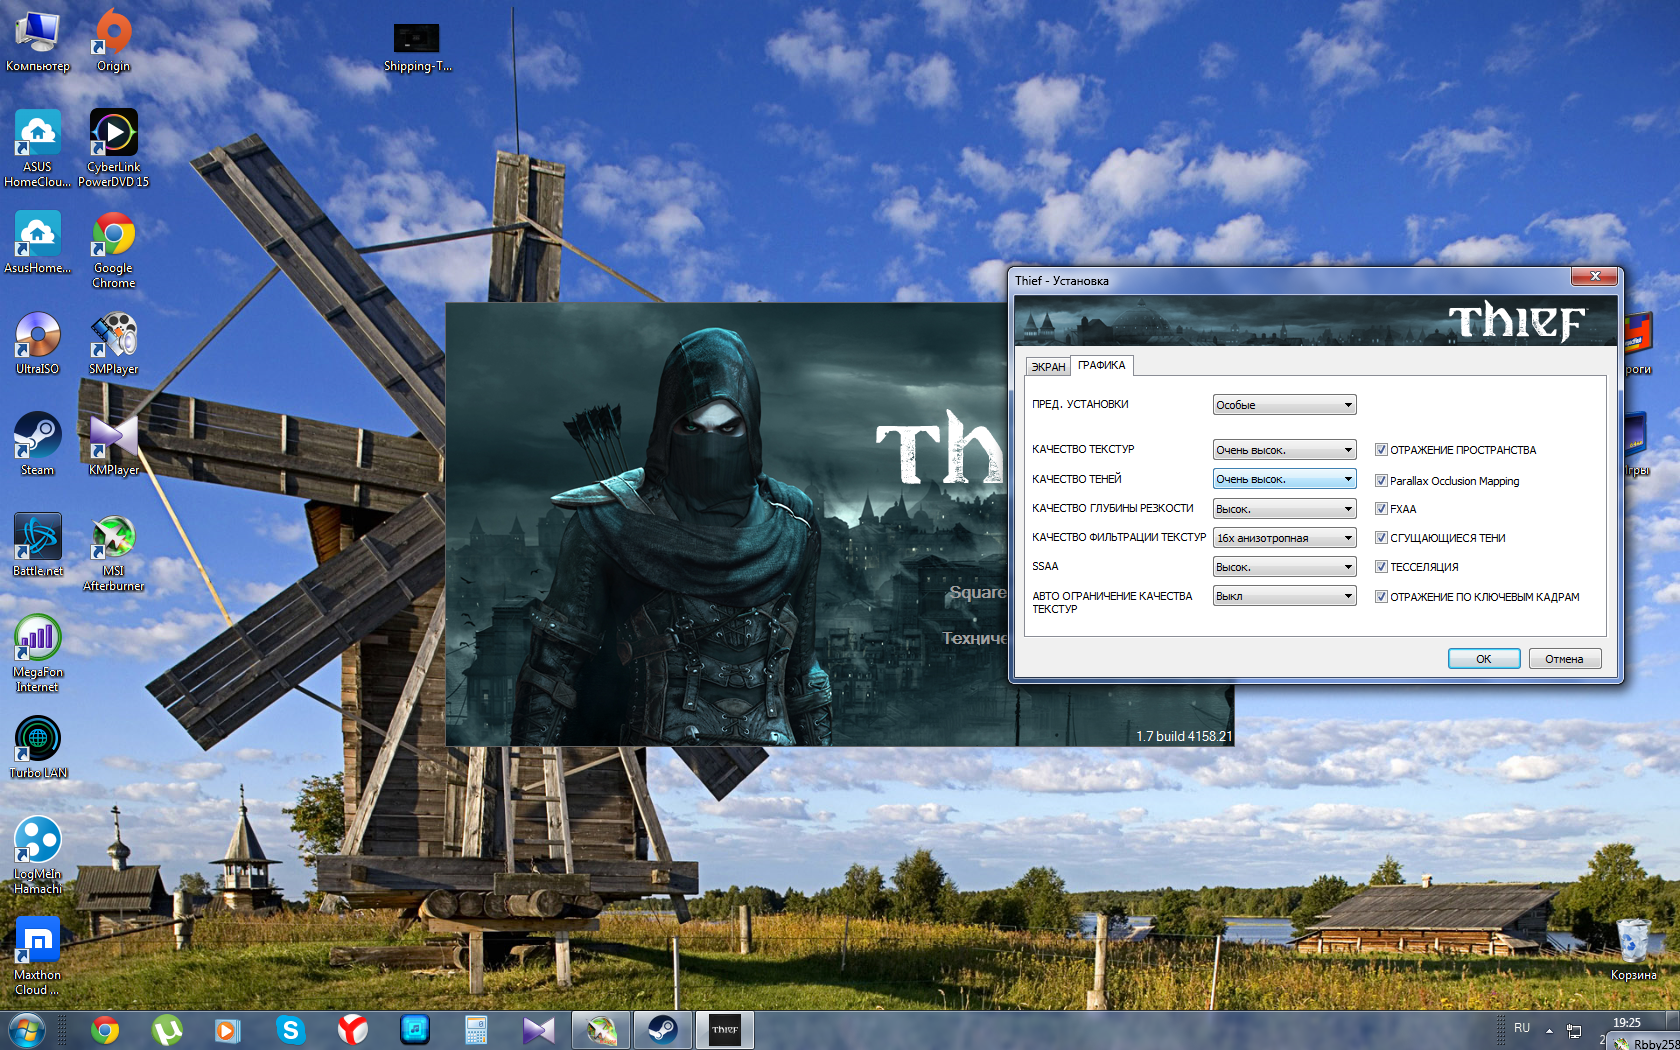Toggle ОТРАЖЕНИЕ ПО КЛЮЧЕВЫМ КАДРАМ checkbox
This screenshot has height=1050, width=1680.
pyautogui.click(x=1381, y=597)
